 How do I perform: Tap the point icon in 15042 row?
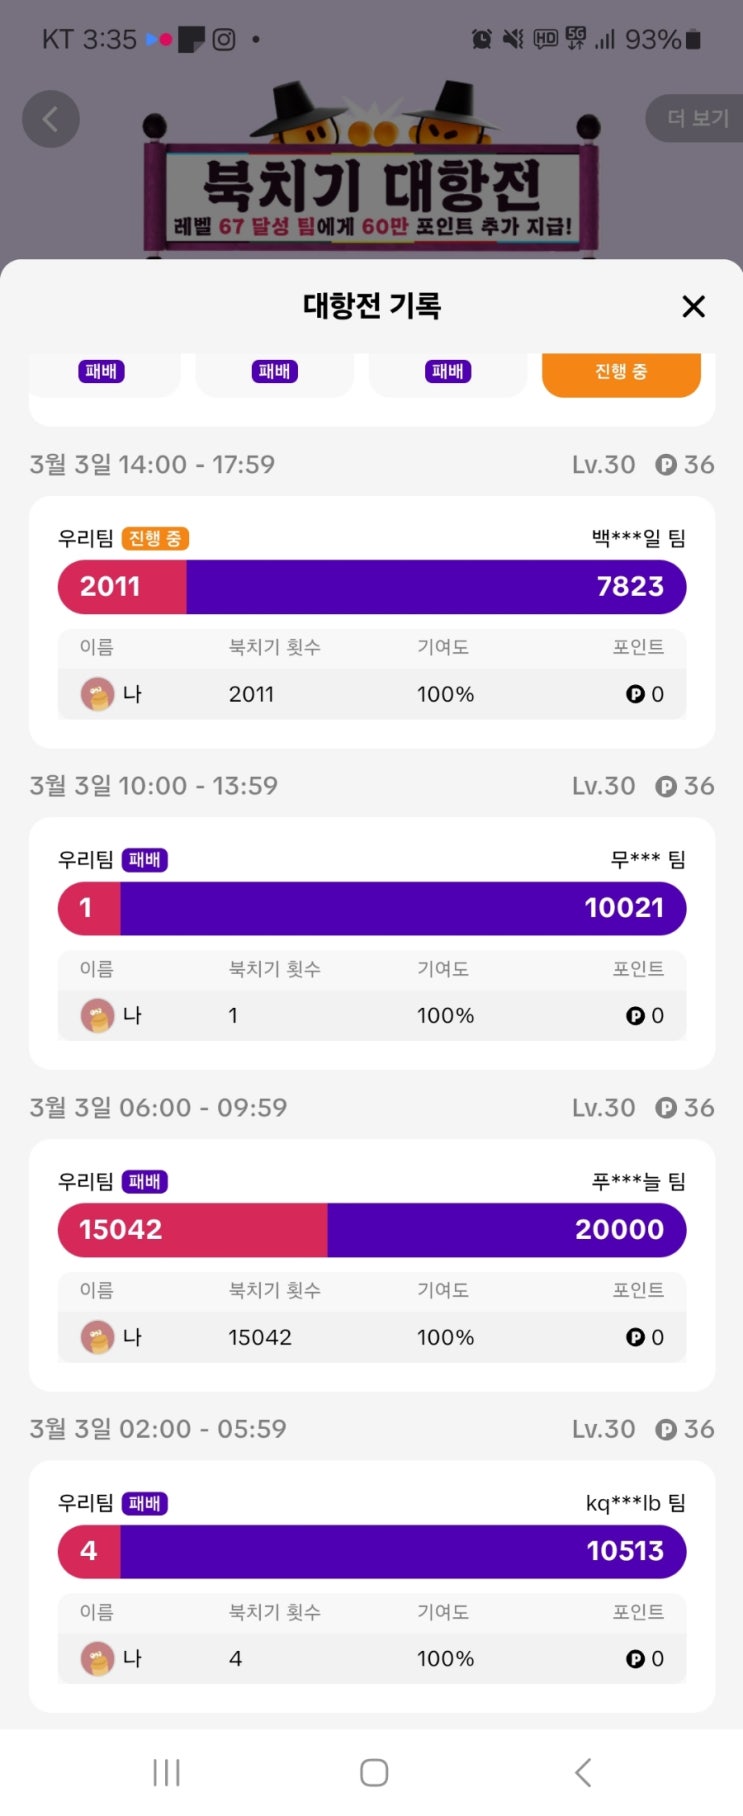(635, 1338)
